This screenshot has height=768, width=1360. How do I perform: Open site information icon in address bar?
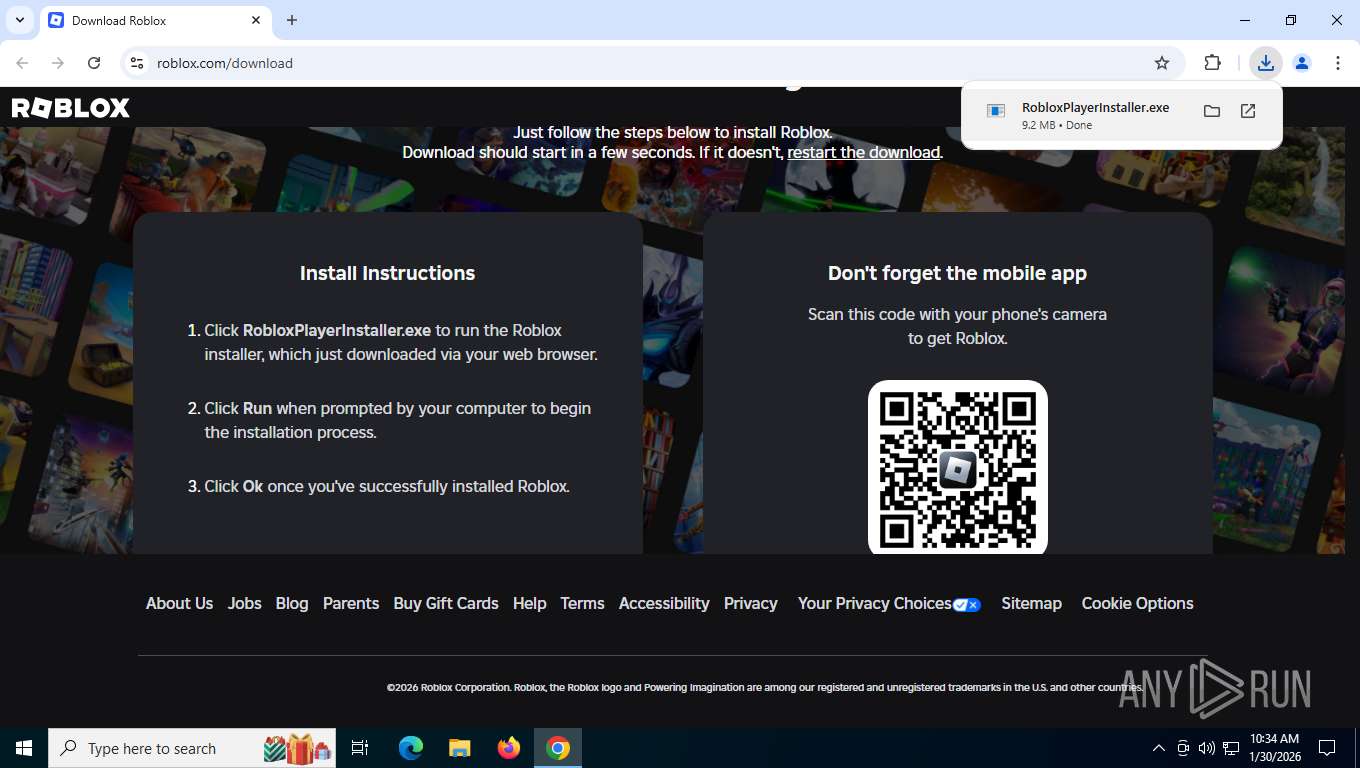[137, 63]
